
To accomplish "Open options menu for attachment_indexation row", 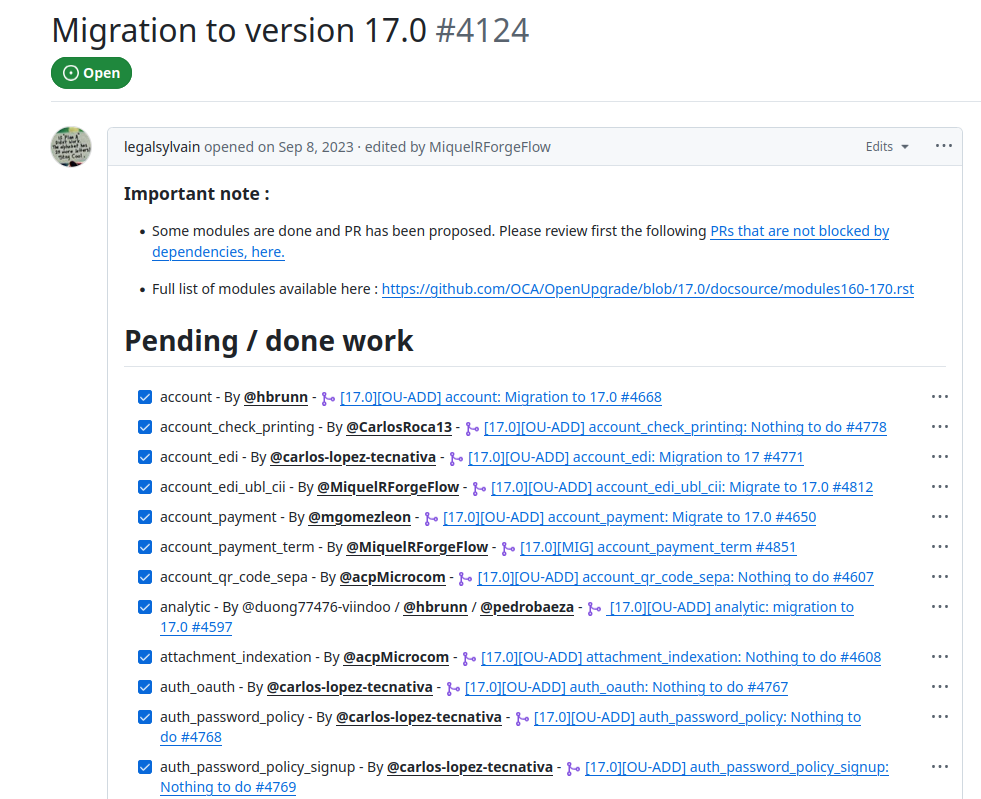I will [x=939, y=657].
